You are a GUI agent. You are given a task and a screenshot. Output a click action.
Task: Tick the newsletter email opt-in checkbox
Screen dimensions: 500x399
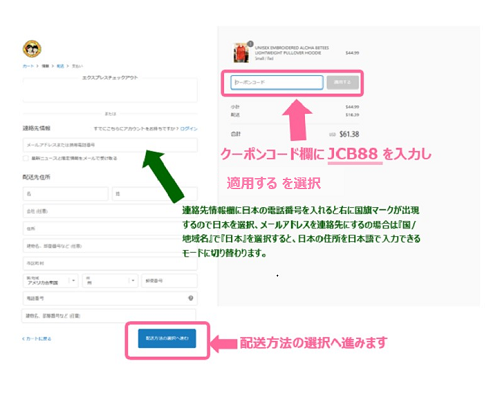pyautogui.click(x=26, y=158)
